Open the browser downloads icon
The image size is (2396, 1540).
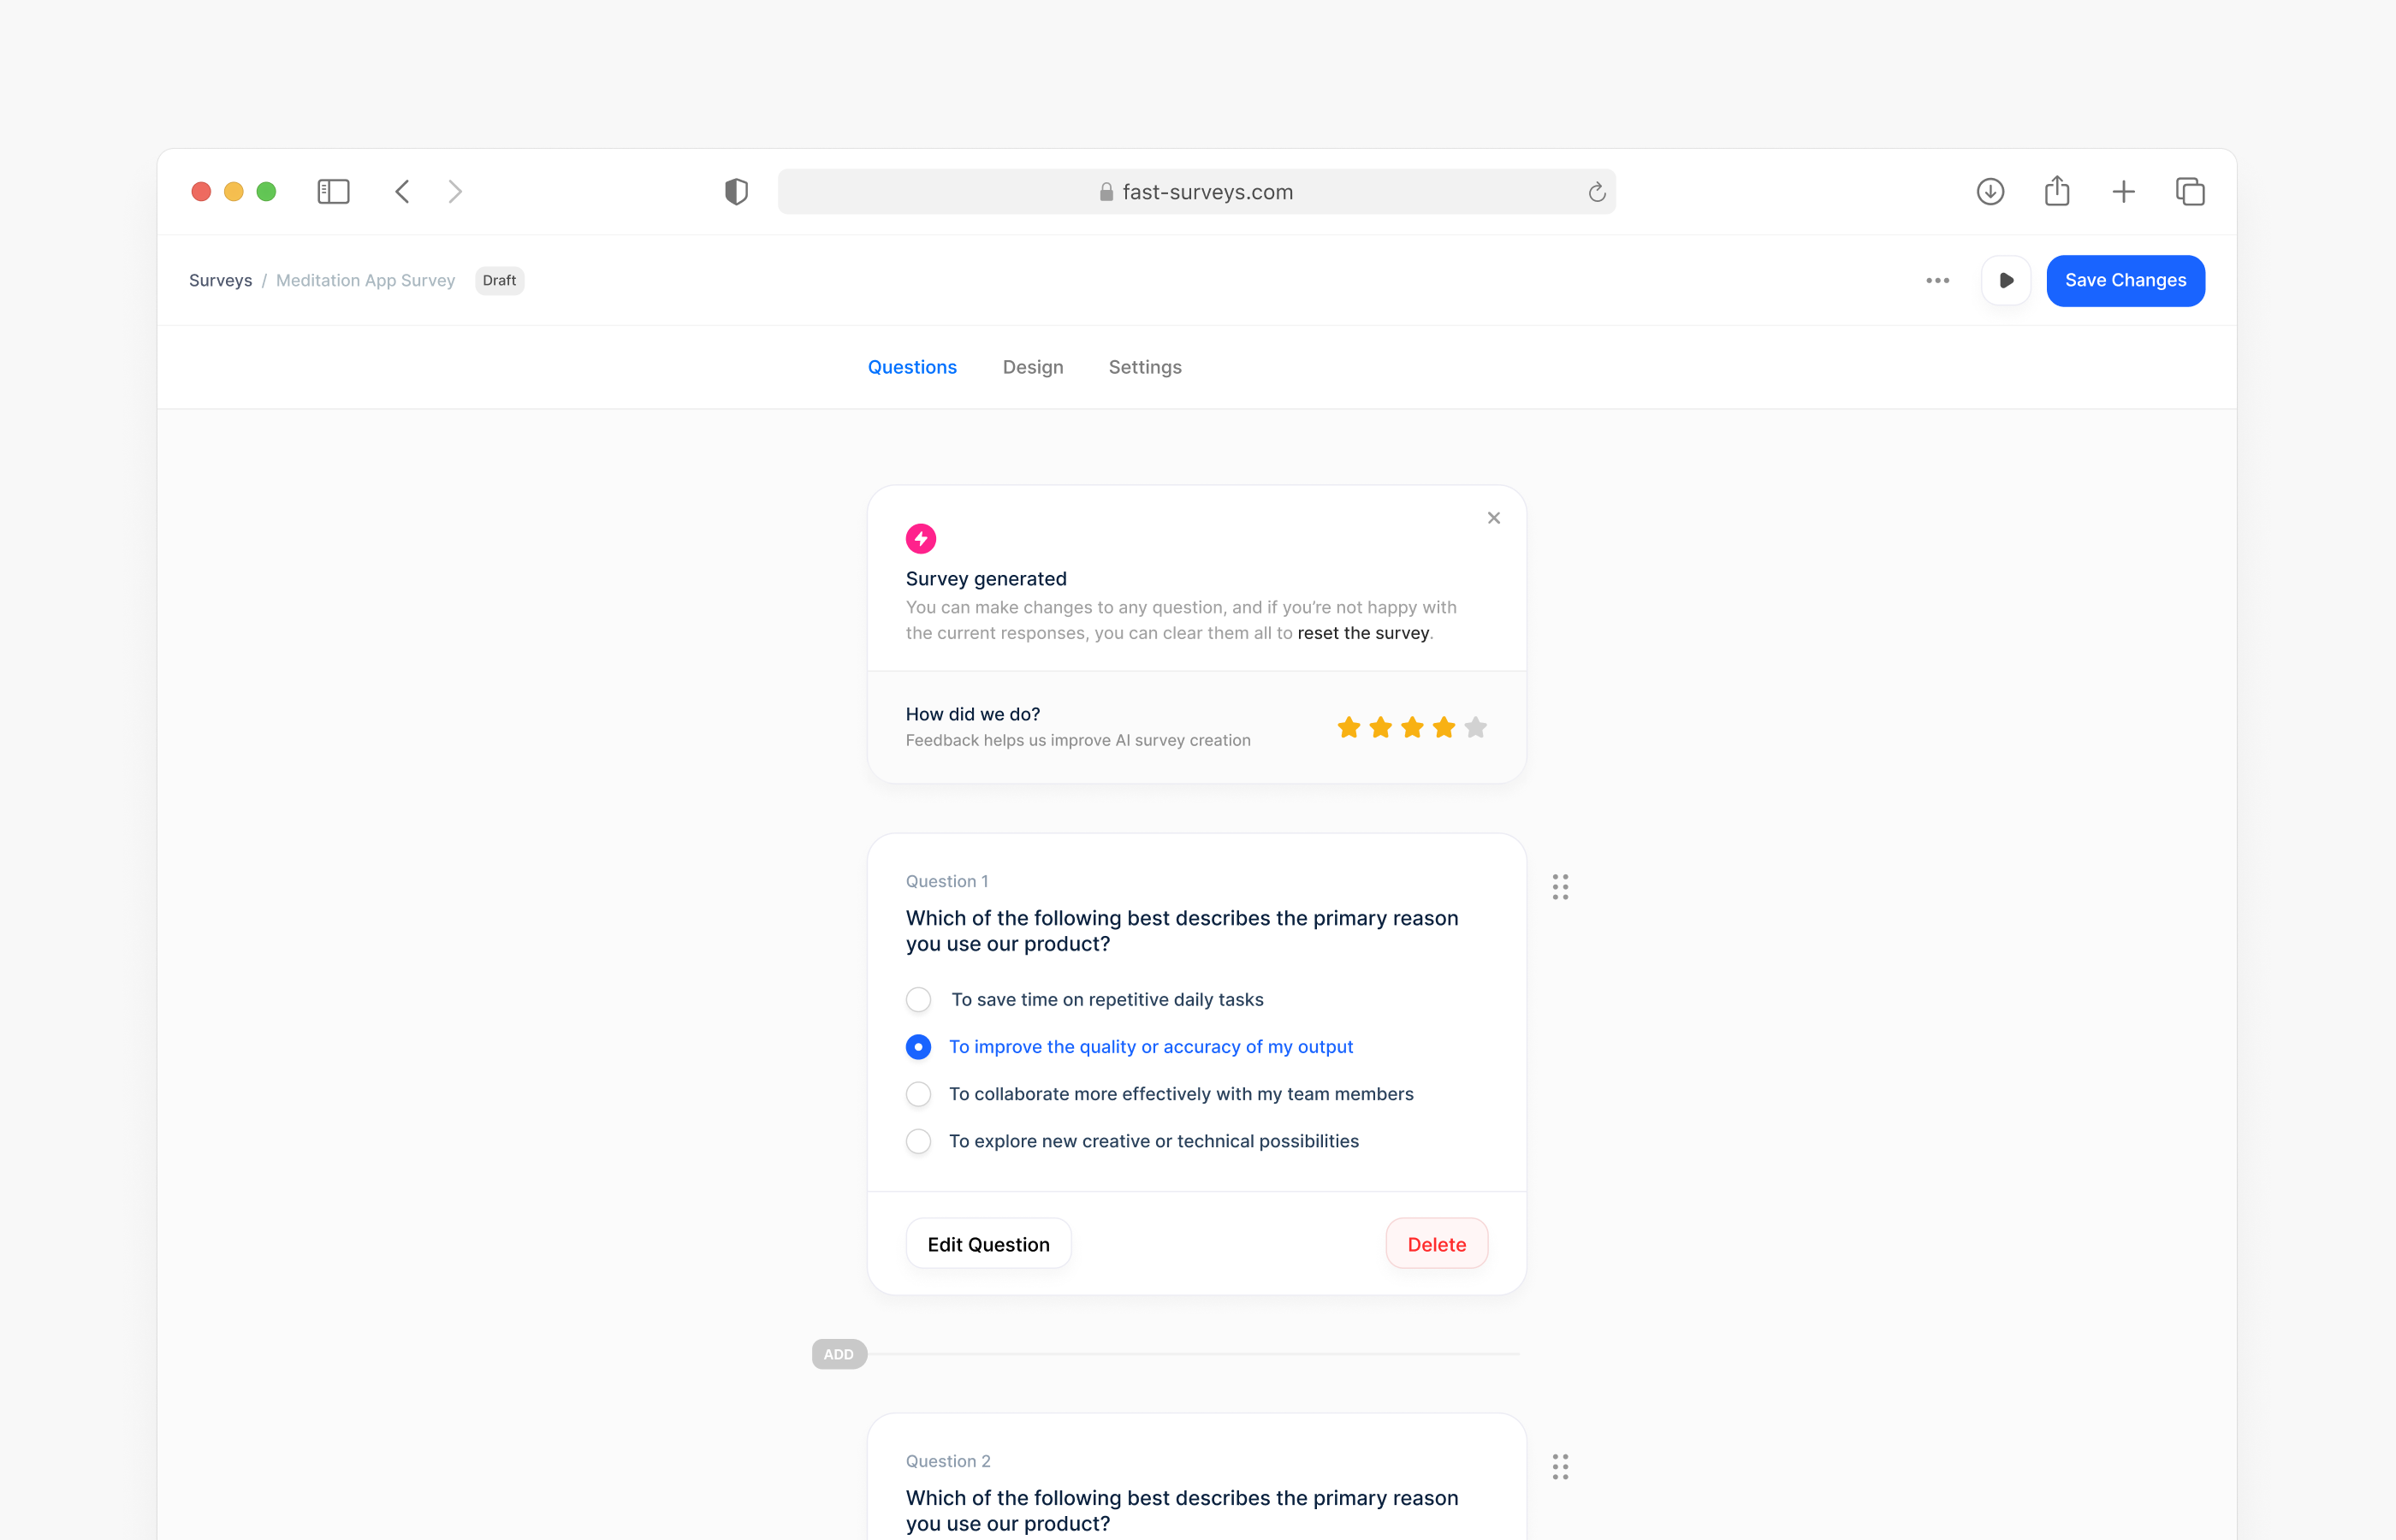[x=1990, y=191]
